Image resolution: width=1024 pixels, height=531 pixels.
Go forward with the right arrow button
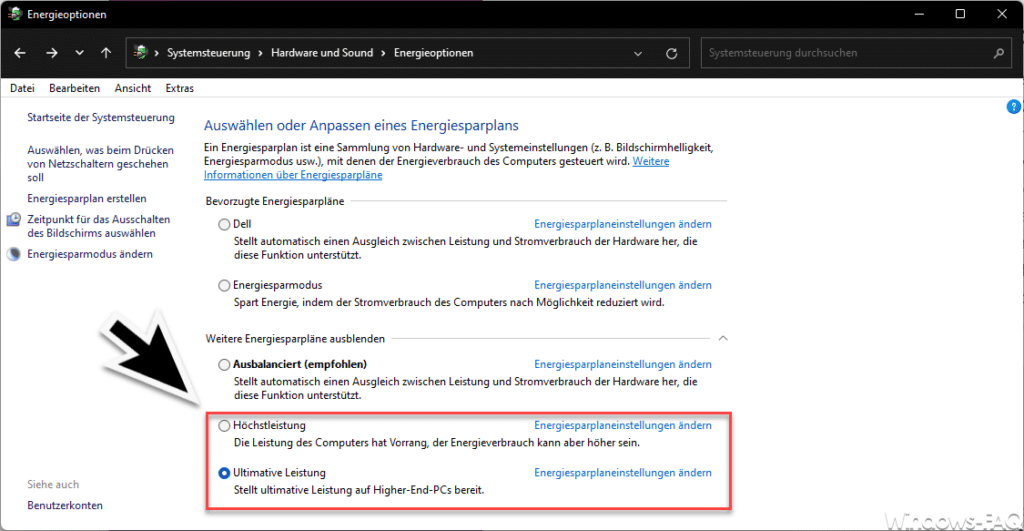52,54
